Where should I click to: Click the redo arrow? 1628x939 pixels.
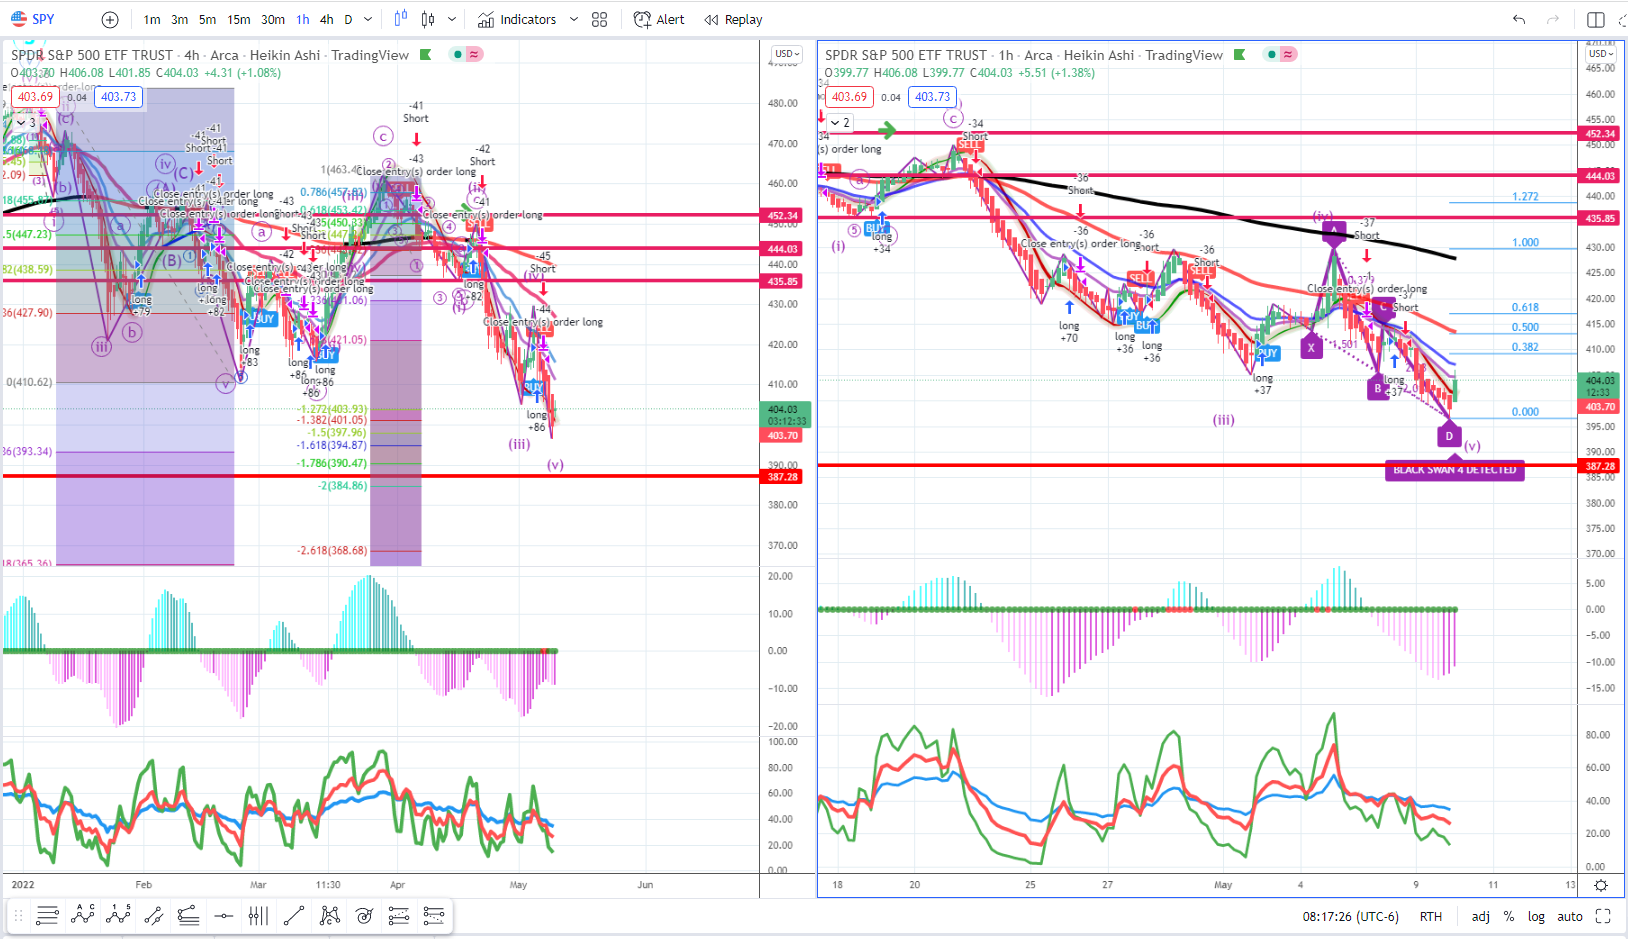coord(1553,20)
